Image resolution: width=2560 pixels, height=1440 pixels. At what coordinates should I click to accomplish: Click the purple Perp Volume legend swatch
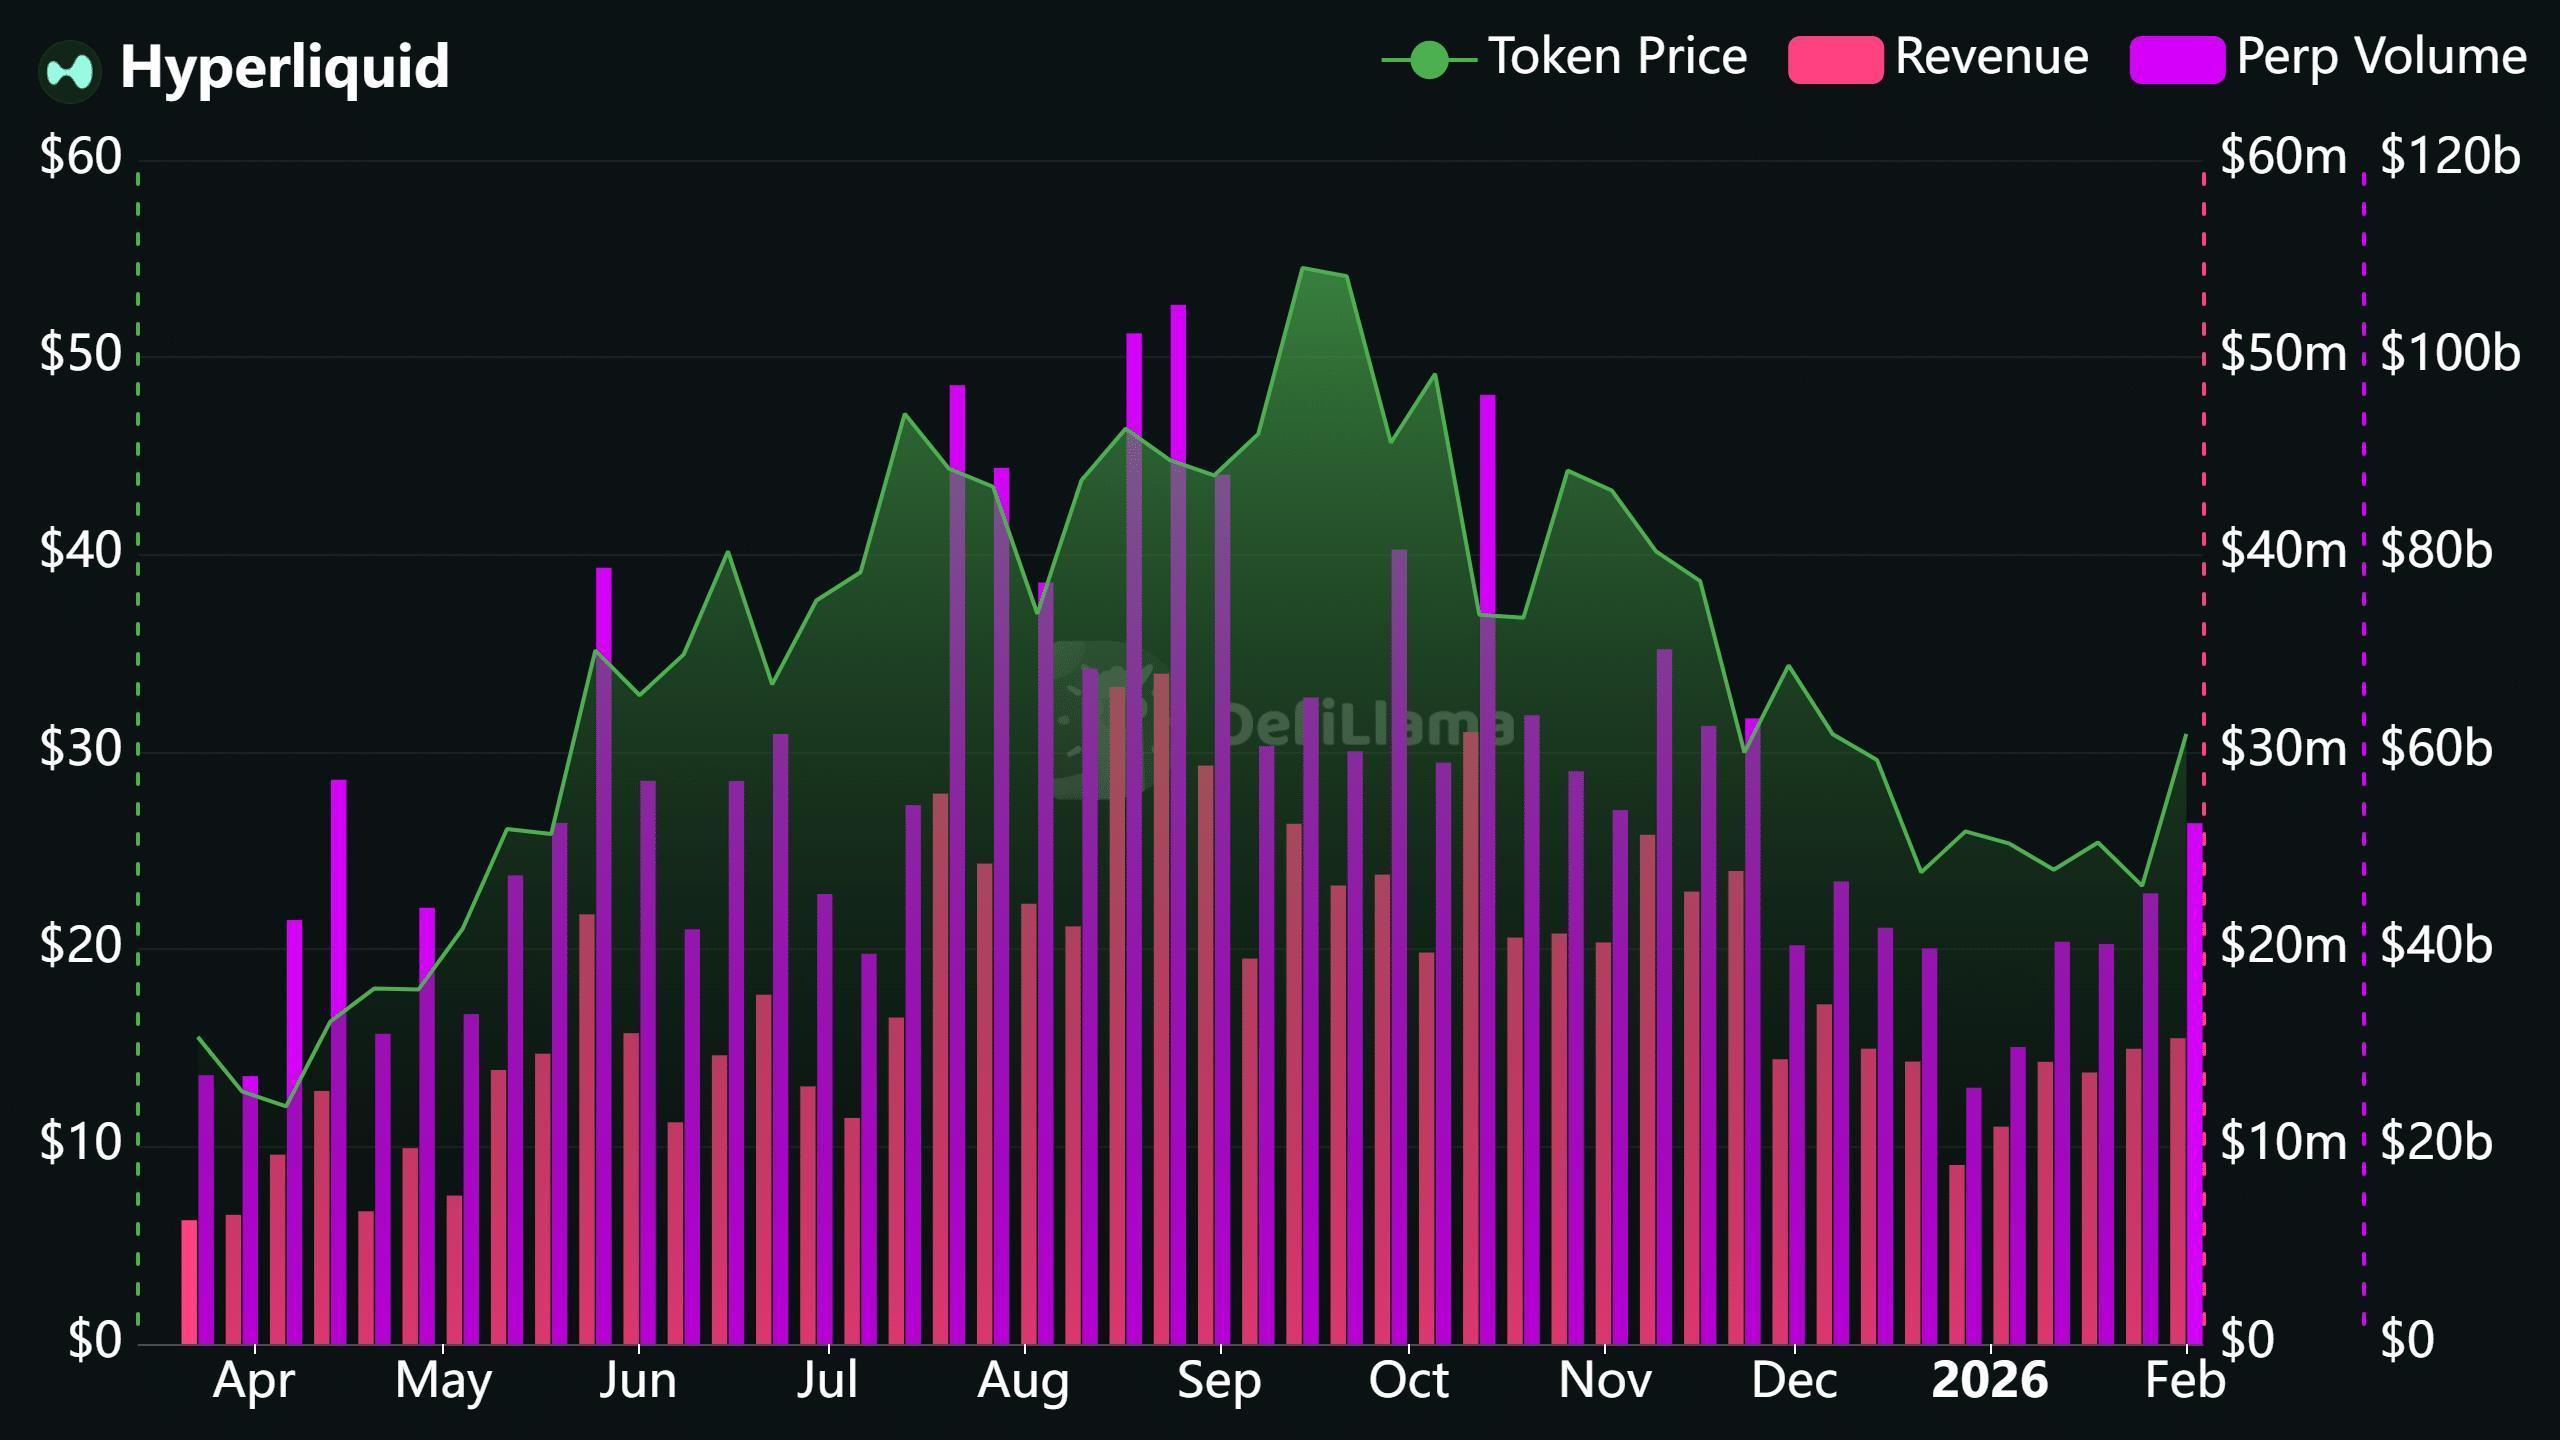[2177, 60]
